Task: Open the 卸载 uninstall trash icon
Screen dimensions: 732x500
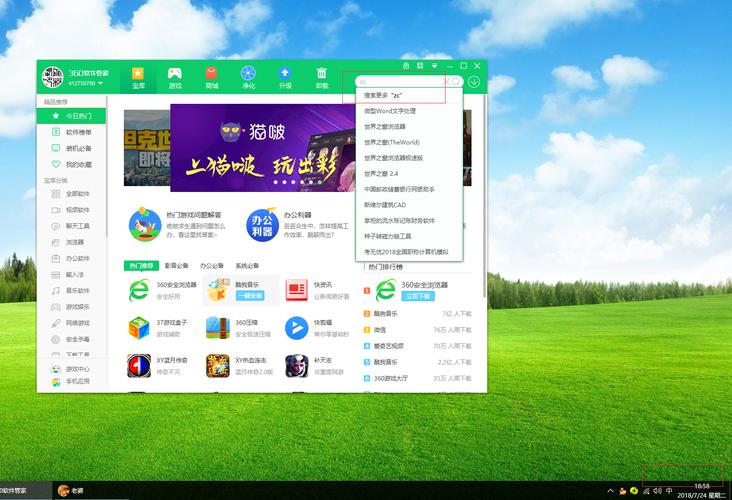Action: 321,77
